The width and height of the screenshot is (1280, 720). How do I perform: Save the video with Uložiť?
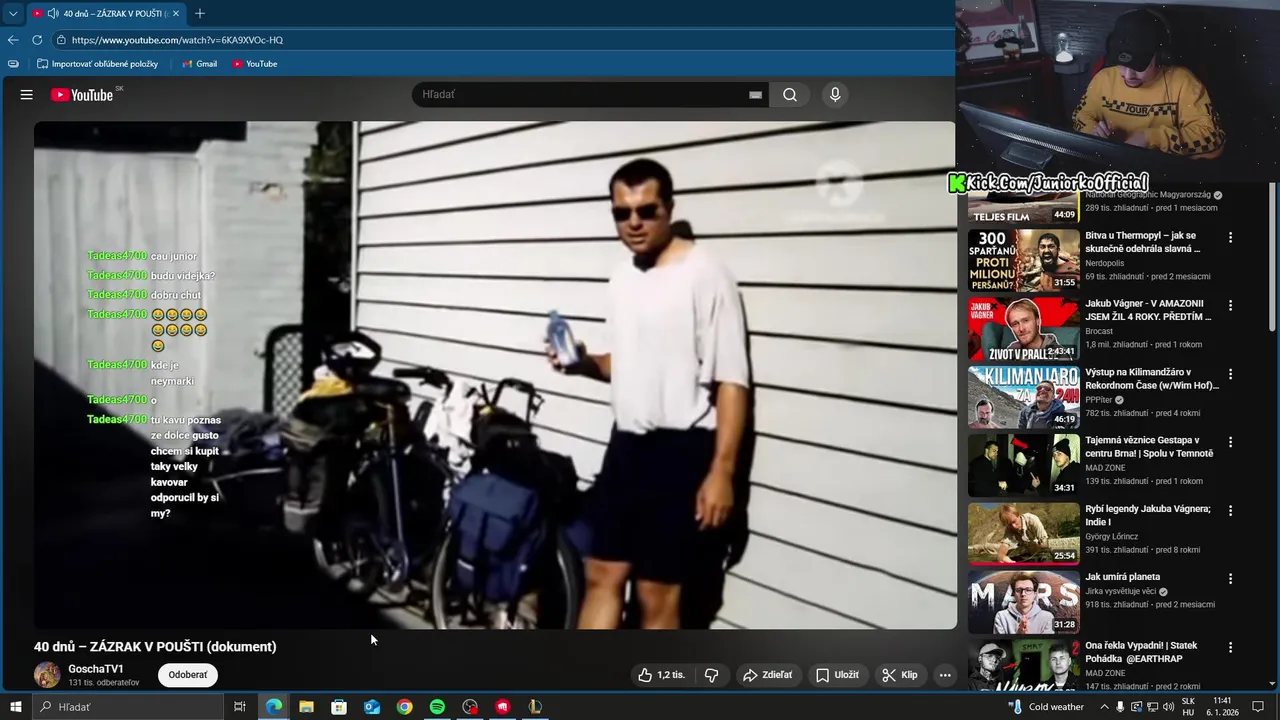click(837, 675)
